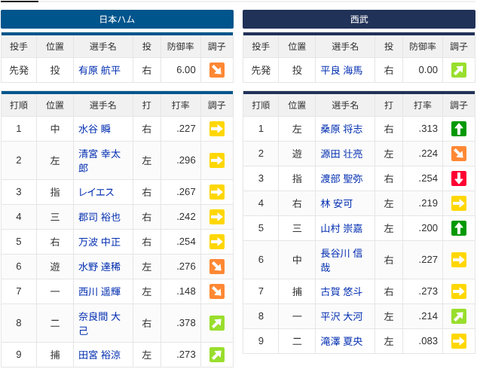
Task: Click batting average .313
Action: click(428, 129)
